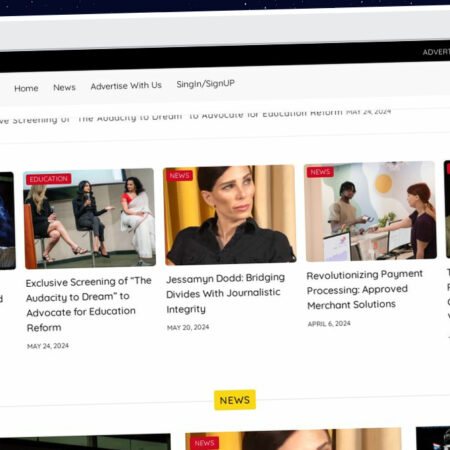Open the merchant counter payment thumbnail
Image resolution: width=450 pixels, height=450 pixels.
pos(370,211)
